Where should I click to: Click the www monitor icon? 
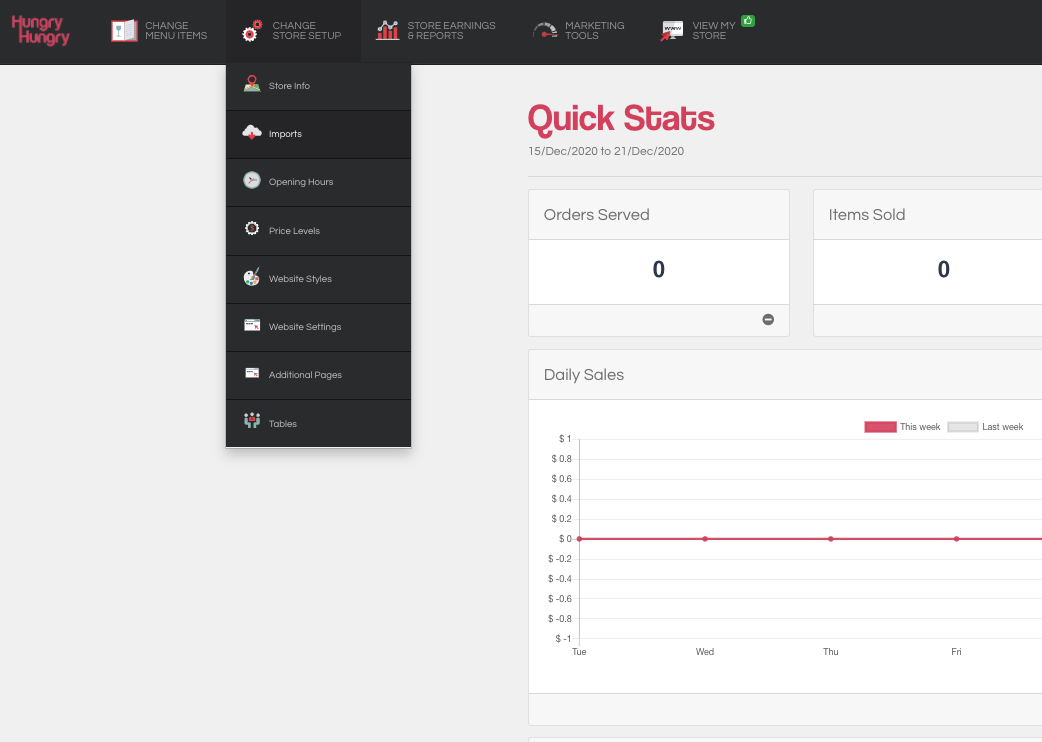pos(672,31)
